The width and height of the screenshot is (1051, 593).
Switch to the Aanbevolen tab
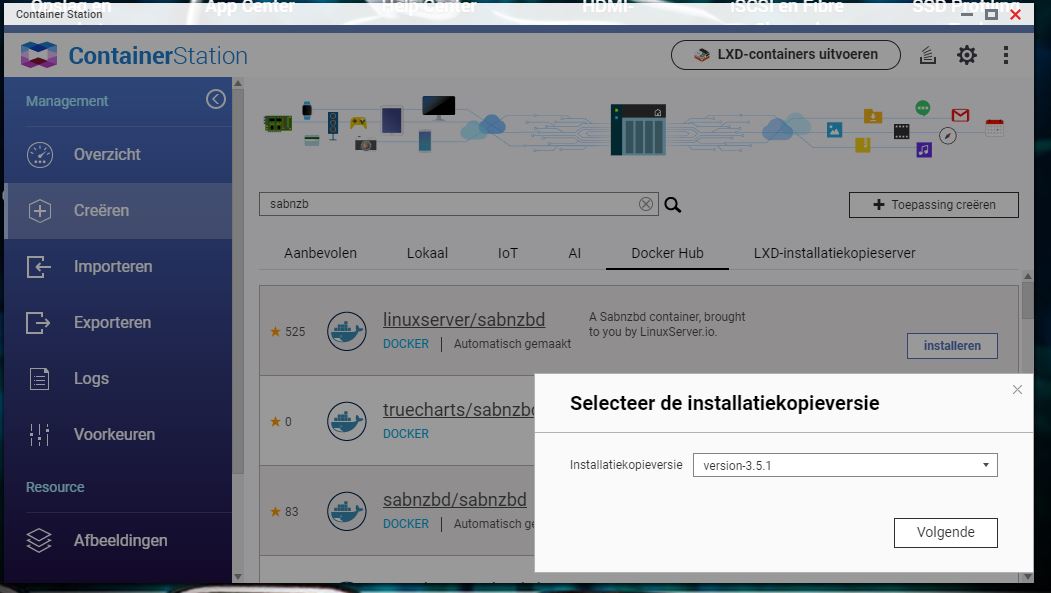(x=319, y=253)
